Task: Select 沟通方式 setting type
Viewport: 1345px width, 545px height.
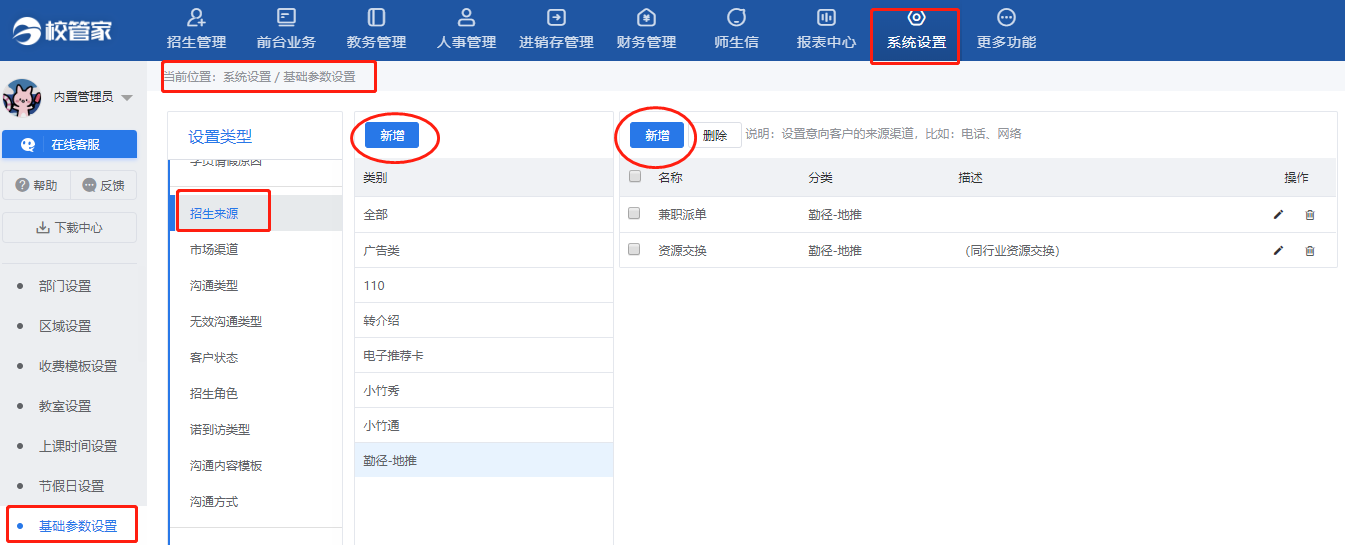Action: coord(255,501)
